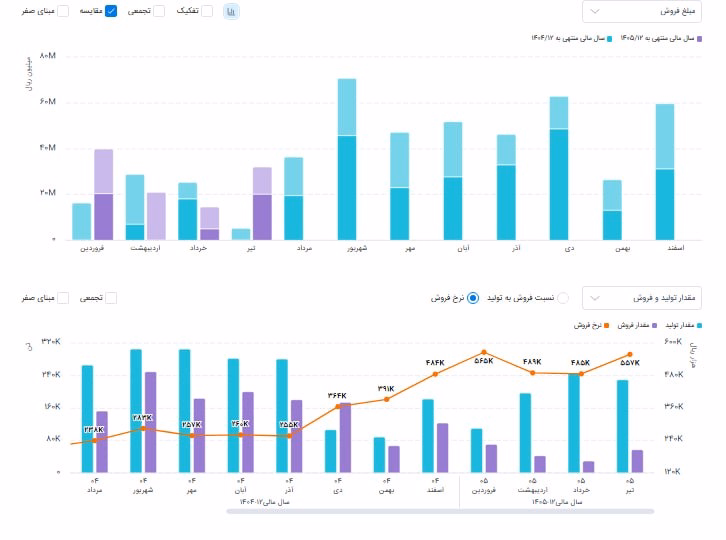726x540 pixels.
Task: Click the ۳۶۴K data point on the line
Action: 338,406
